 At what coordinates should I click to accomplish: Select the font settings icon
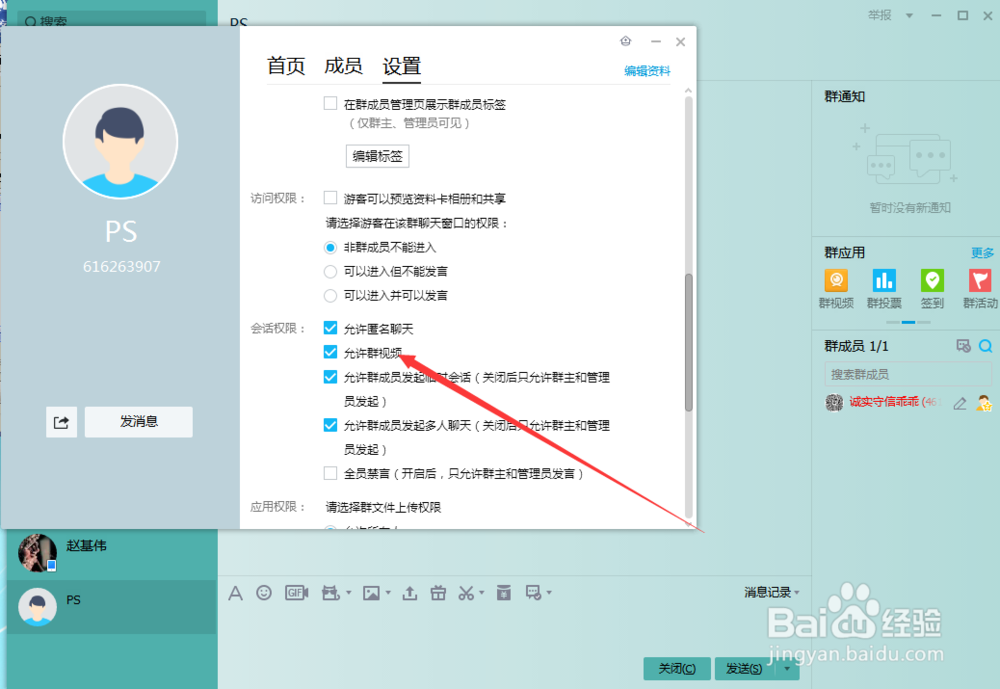point(235,592)
